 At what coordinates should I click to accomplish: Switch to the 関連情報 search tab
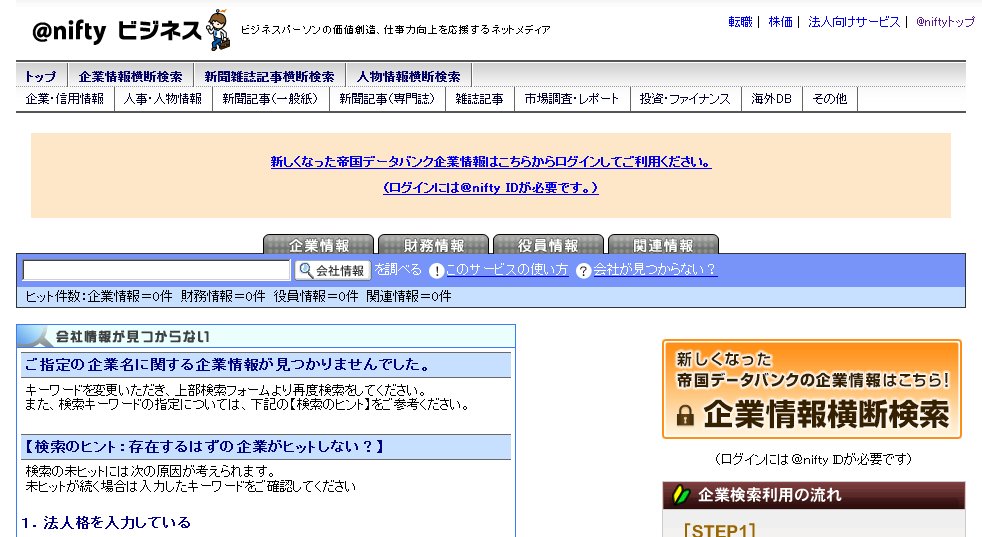click(x=663, y=244)
